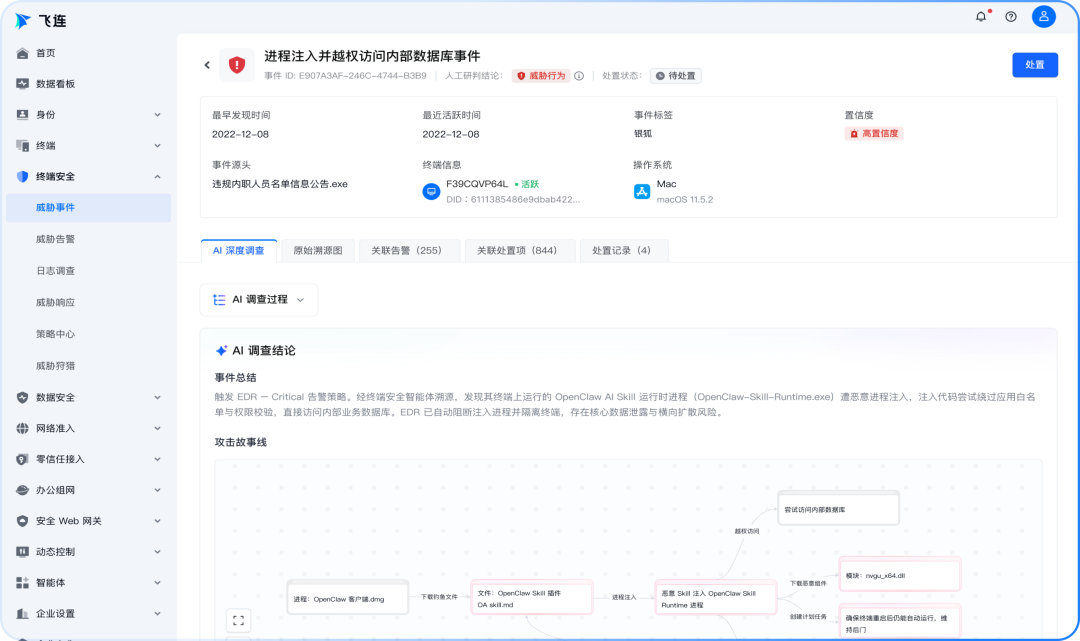Screen dimensions: 1080x641
Task: Expand the 身份 sidebar section
Action: (x=88, y=114)
